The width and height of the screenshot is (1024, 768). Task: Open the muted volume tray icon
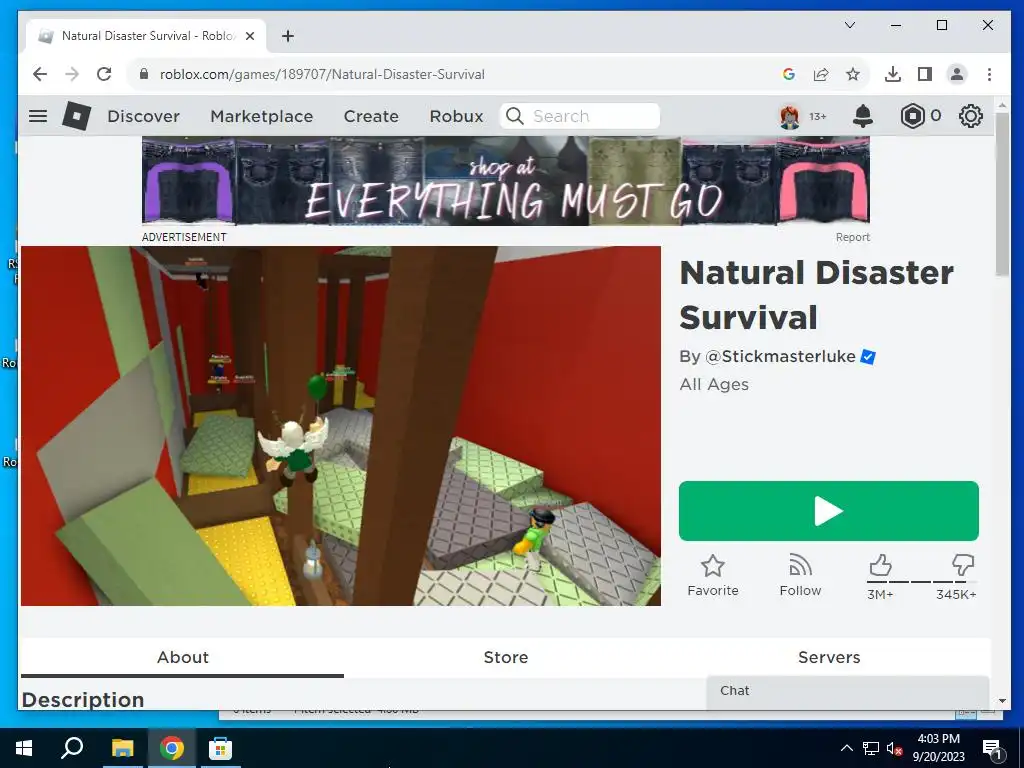[x=895, y=748]
